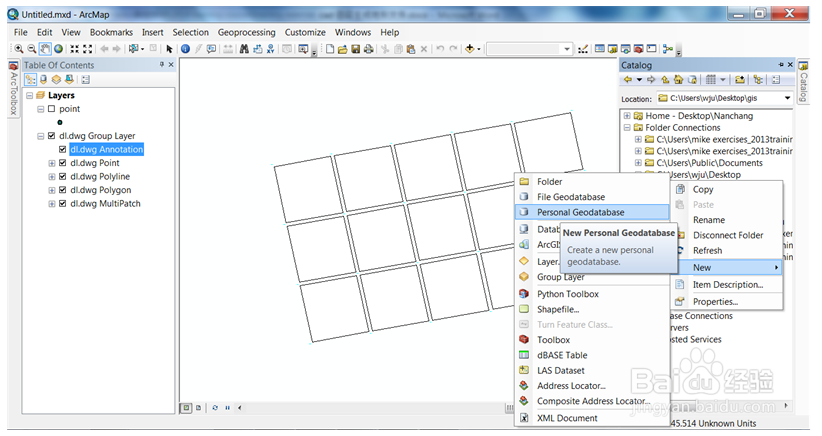Choose Python Toolbox from submenu
The width and height of the screenshot is (822, 436).
tap(592, 294)
